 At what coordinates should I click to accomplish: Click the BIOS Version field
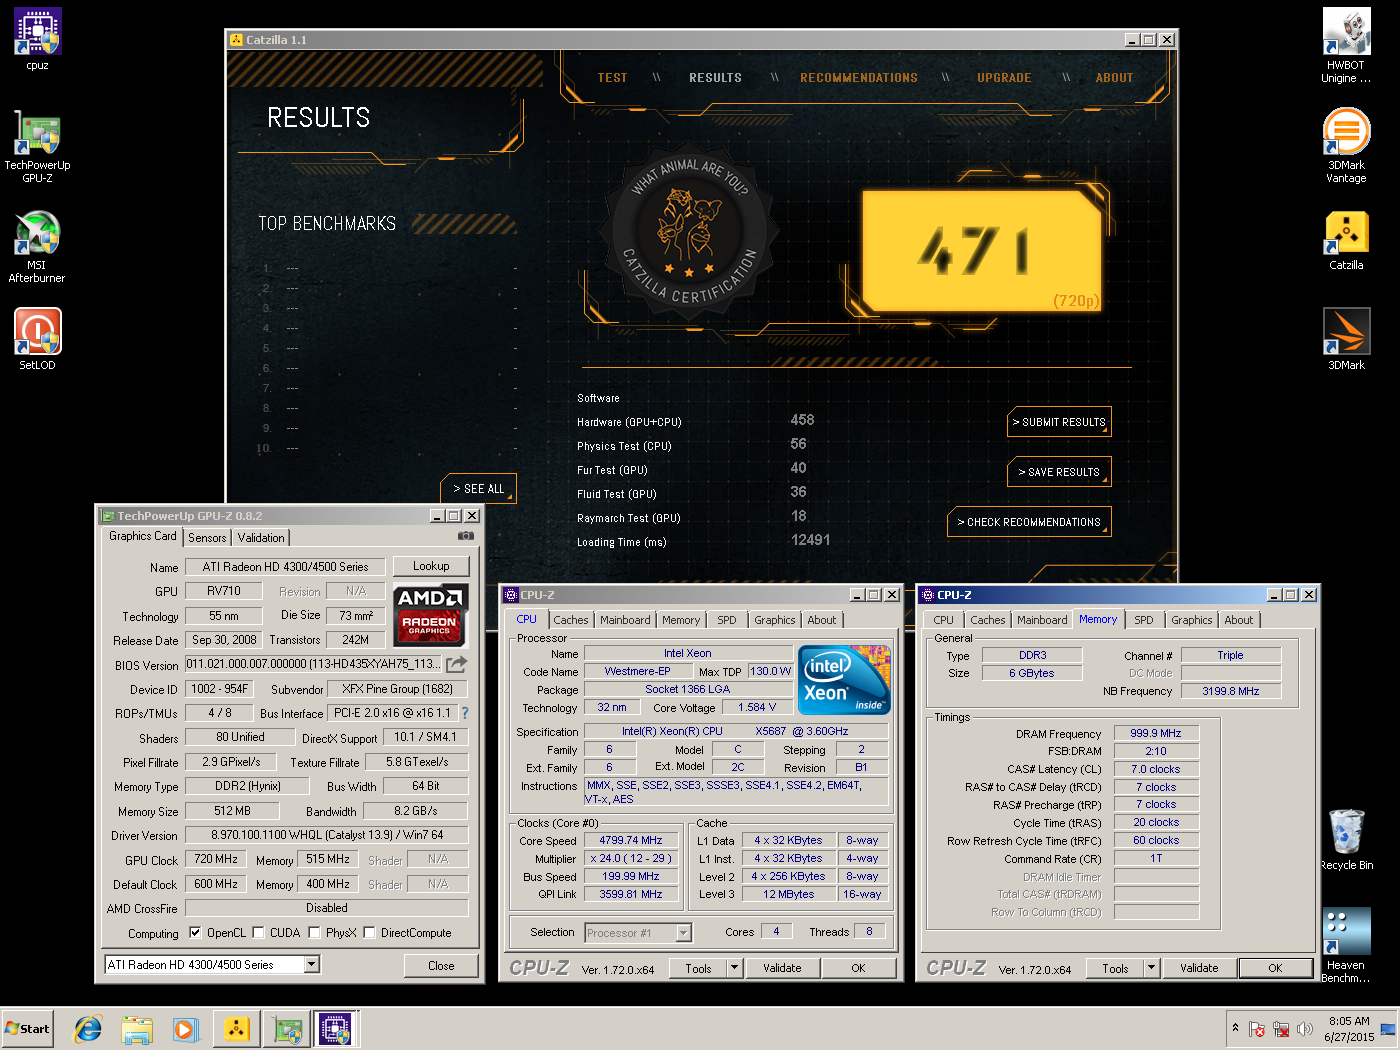313,664
